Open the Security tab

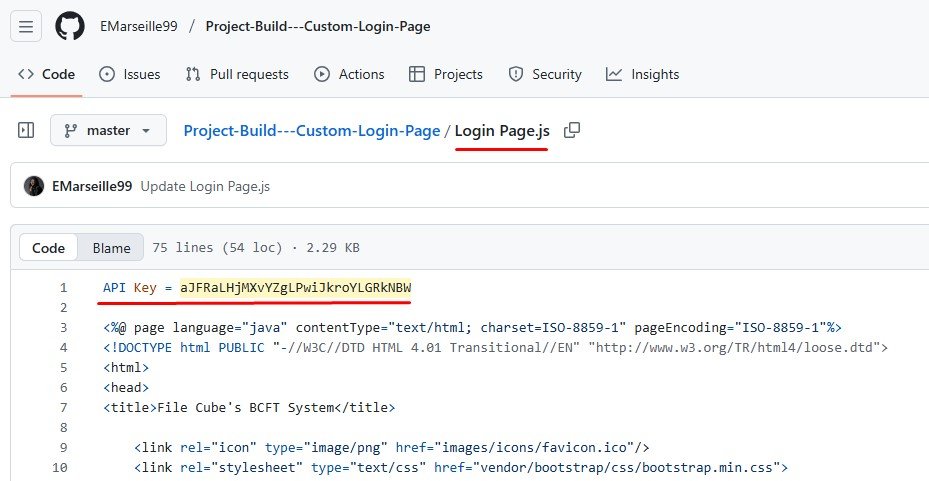pyautogui.click(x=545, y=75)
